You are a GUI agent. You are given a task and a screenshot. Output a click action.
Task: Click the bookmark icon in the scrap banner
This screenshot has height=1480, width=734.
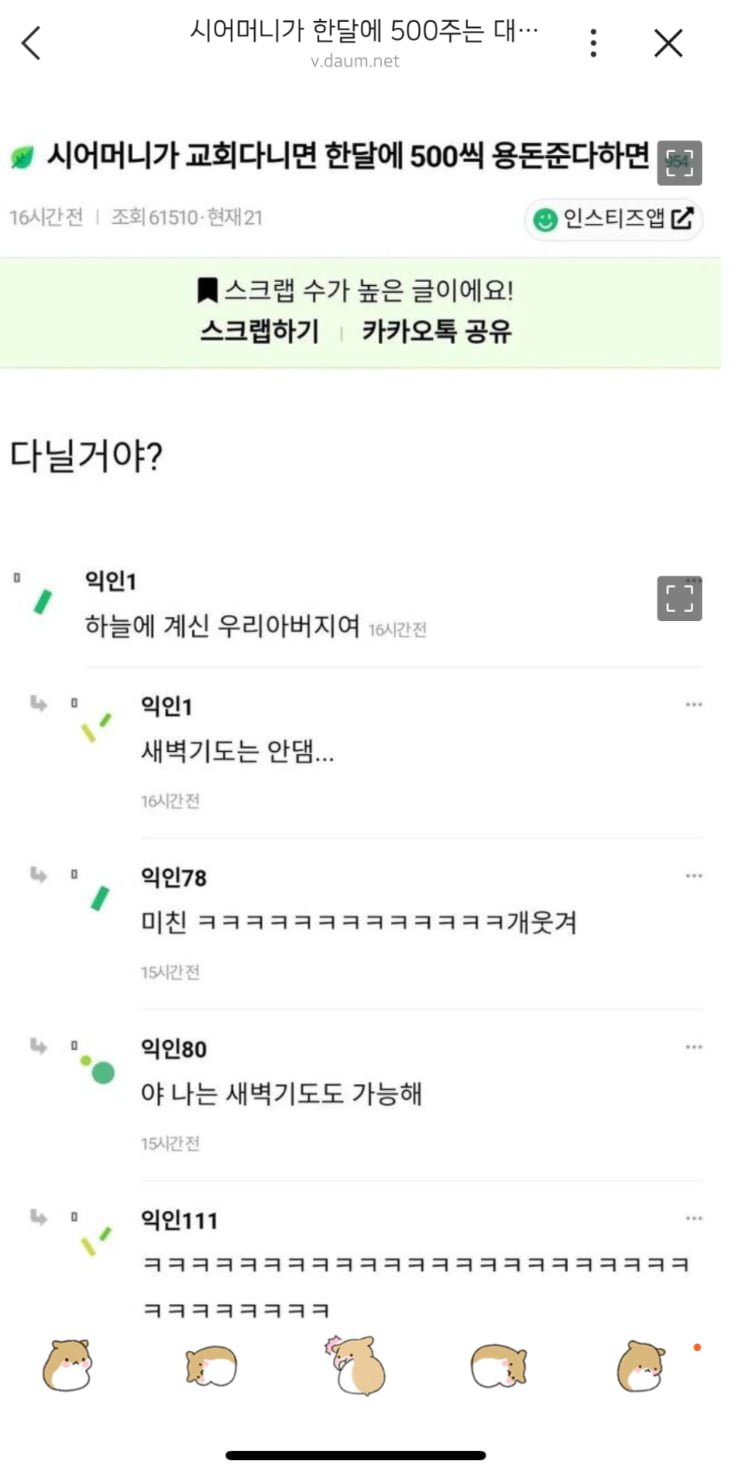click(x=208, y=288)
